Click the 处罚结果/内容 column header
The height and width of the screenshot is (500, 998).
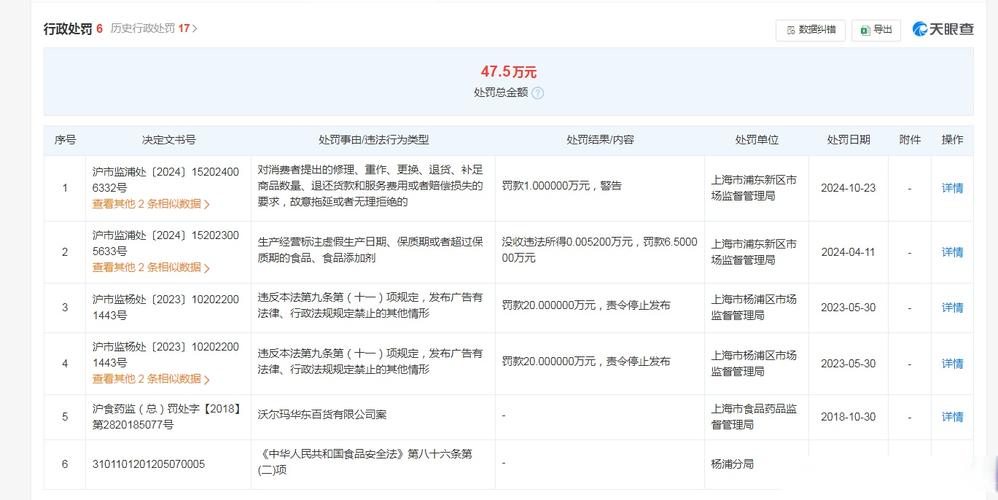tap(600, 140)
